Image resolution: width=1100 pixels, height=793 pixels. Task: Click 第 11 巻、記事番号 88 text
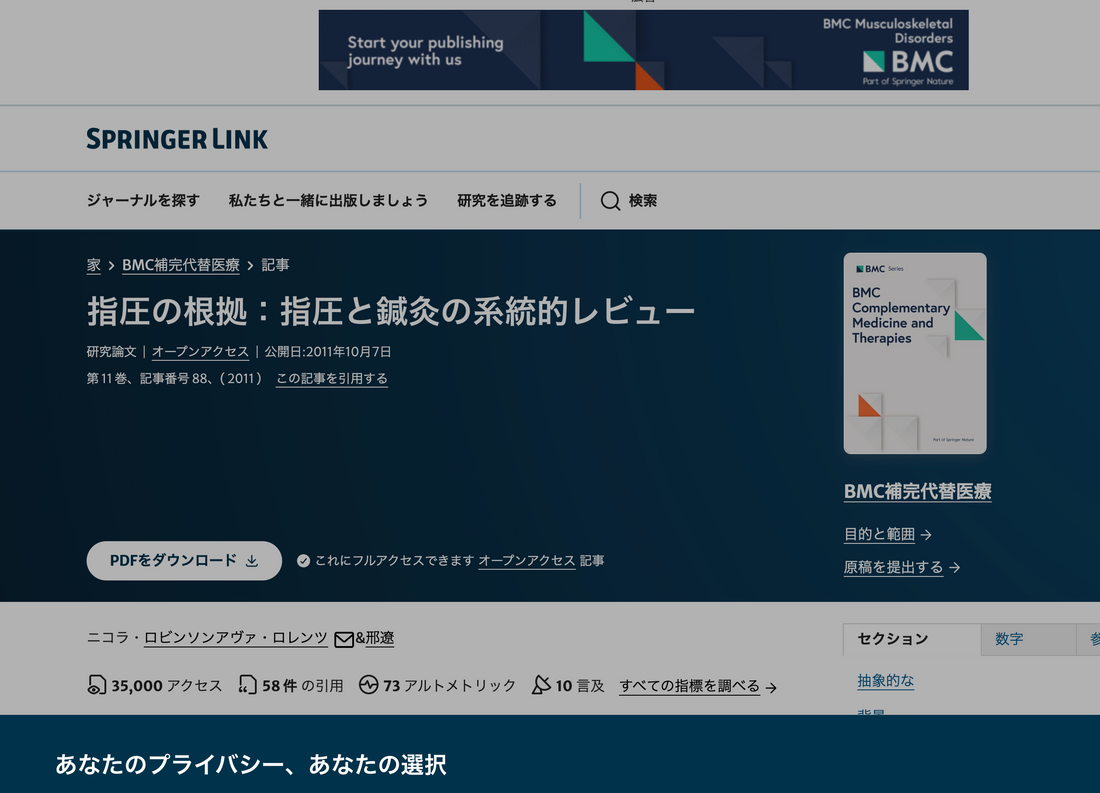click(148, 378)
